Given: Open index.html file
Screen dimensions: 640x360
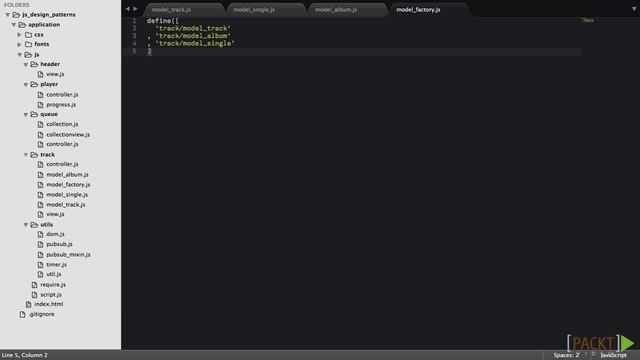Looking at the screenshot, I should pos(49,304).
